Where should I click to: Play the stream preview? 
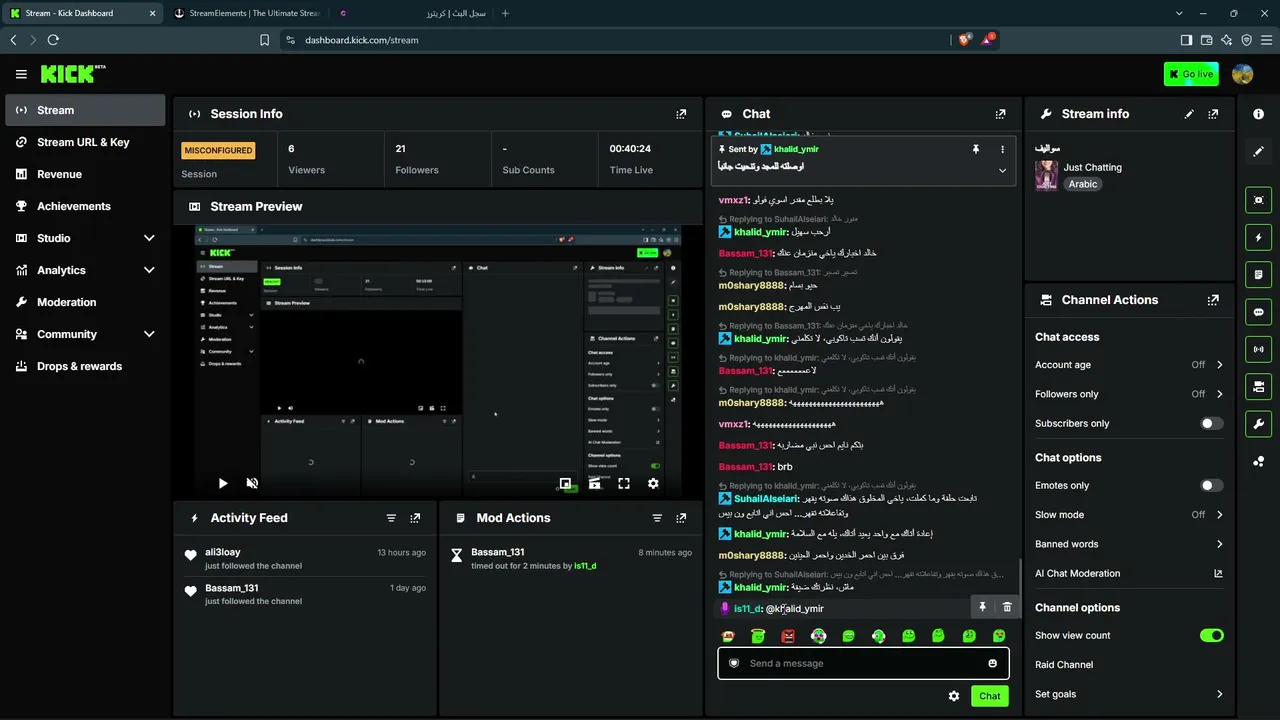223,483
